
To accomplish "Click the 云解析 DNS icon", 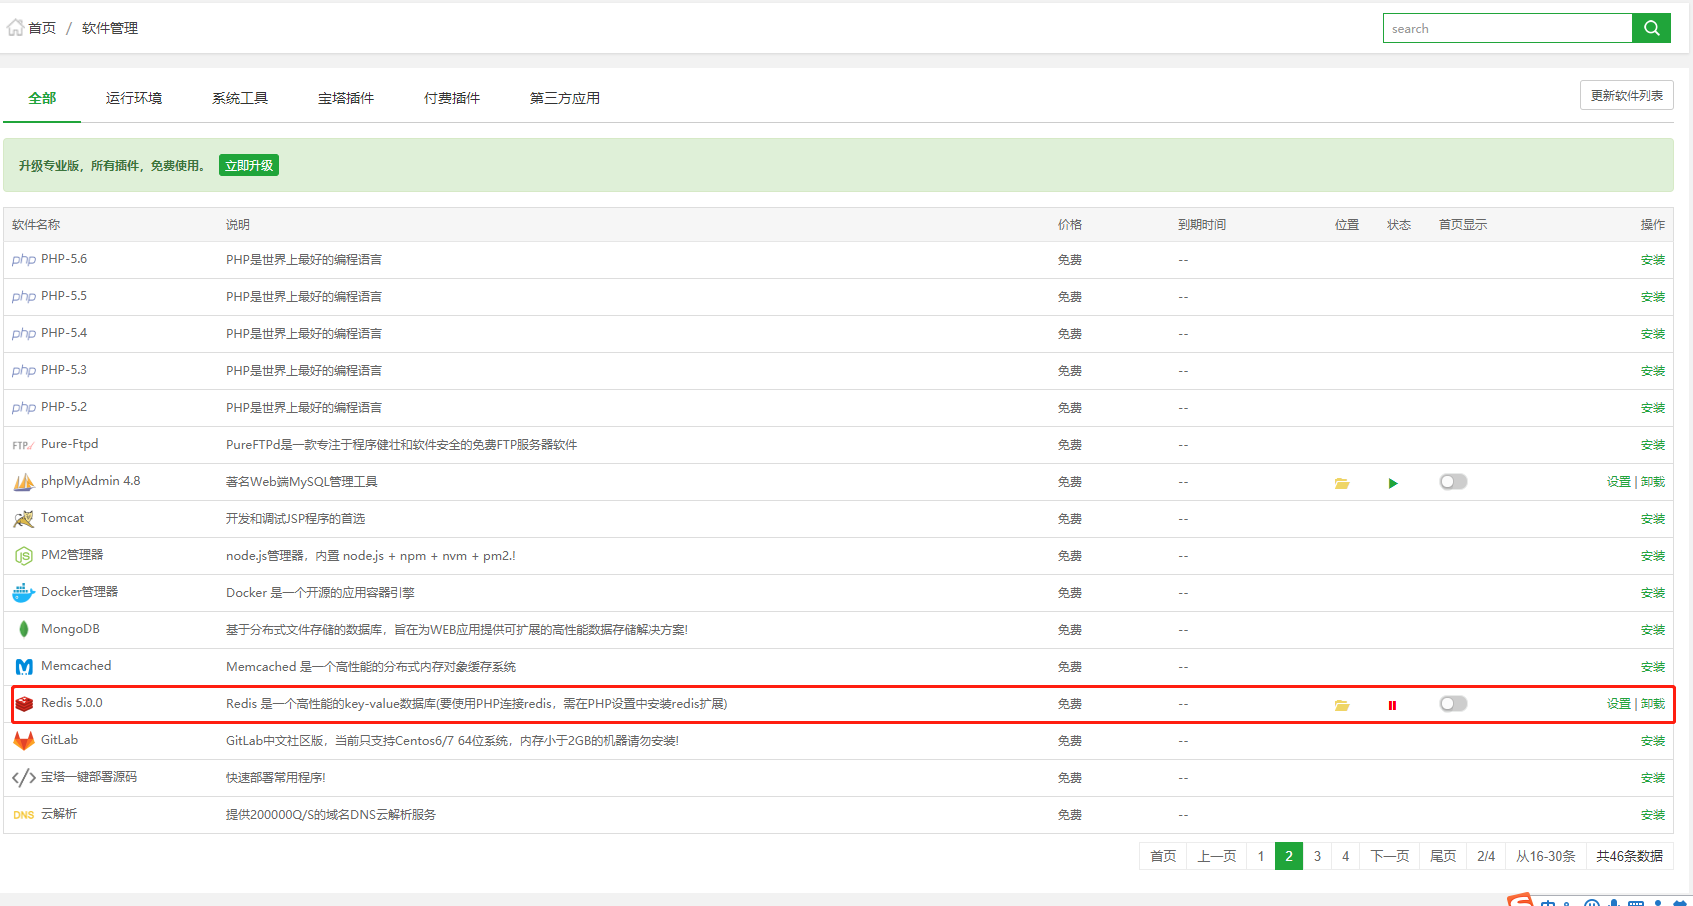I will click(x=24, y=815).
